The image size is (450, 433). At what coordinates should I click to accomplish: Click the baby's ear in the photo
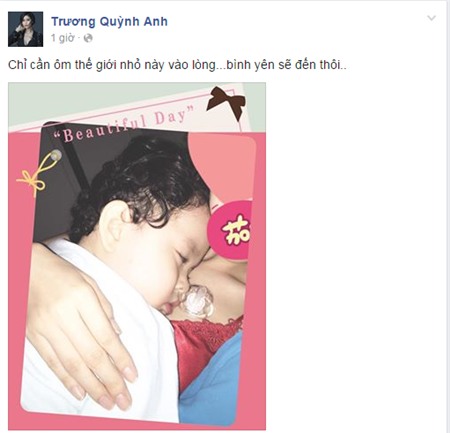[117, 222]
